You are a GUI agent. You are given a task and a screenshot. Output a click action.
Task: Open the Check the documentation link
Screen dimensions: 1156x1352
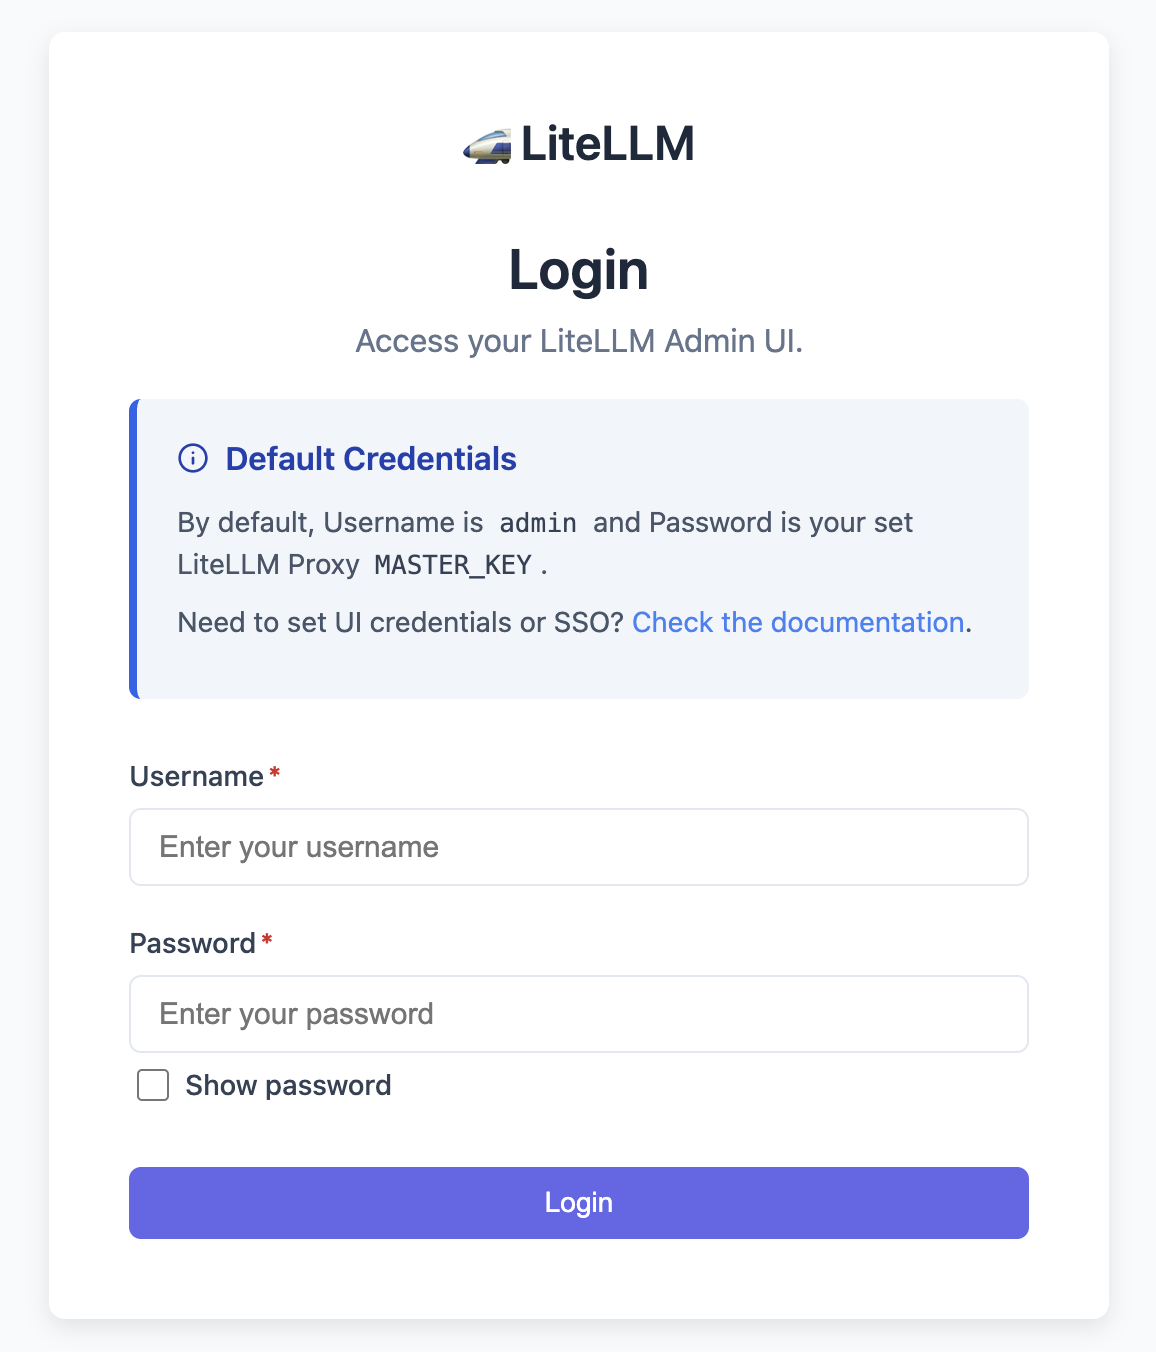click(797, 622)
